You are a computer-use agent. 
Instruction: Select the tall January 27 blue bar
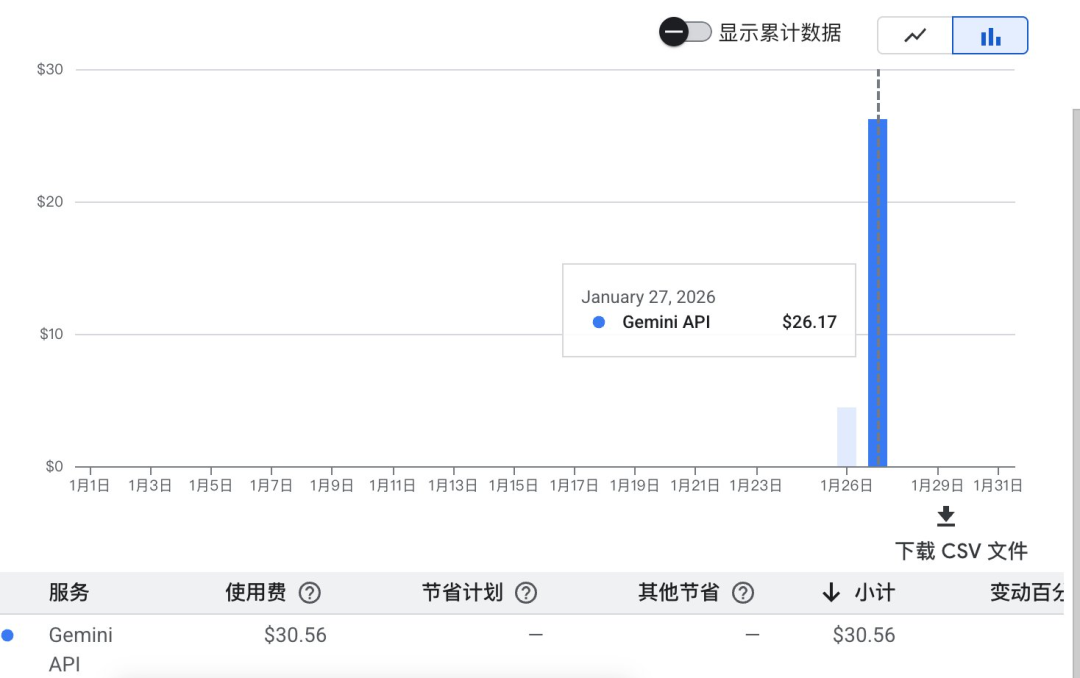878,293
